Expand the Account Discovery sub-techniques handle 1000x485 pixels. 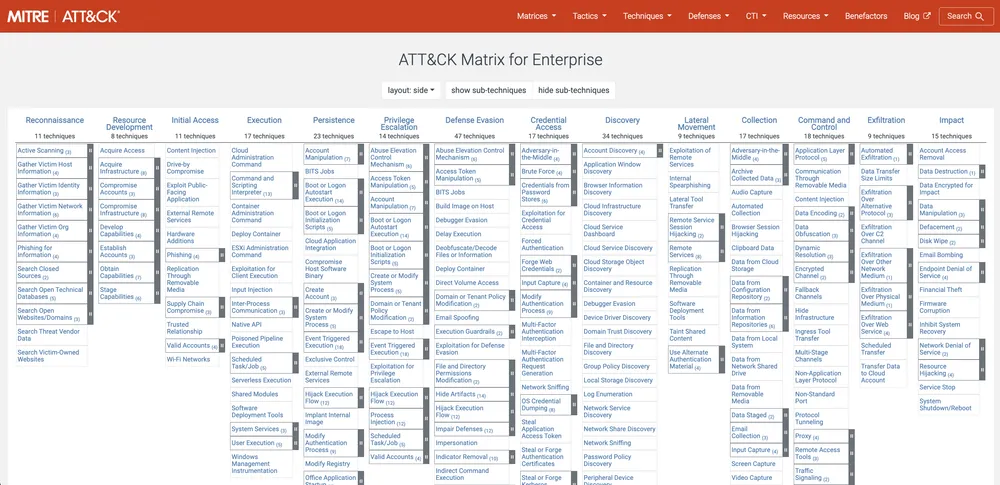(x=659, y=151)
